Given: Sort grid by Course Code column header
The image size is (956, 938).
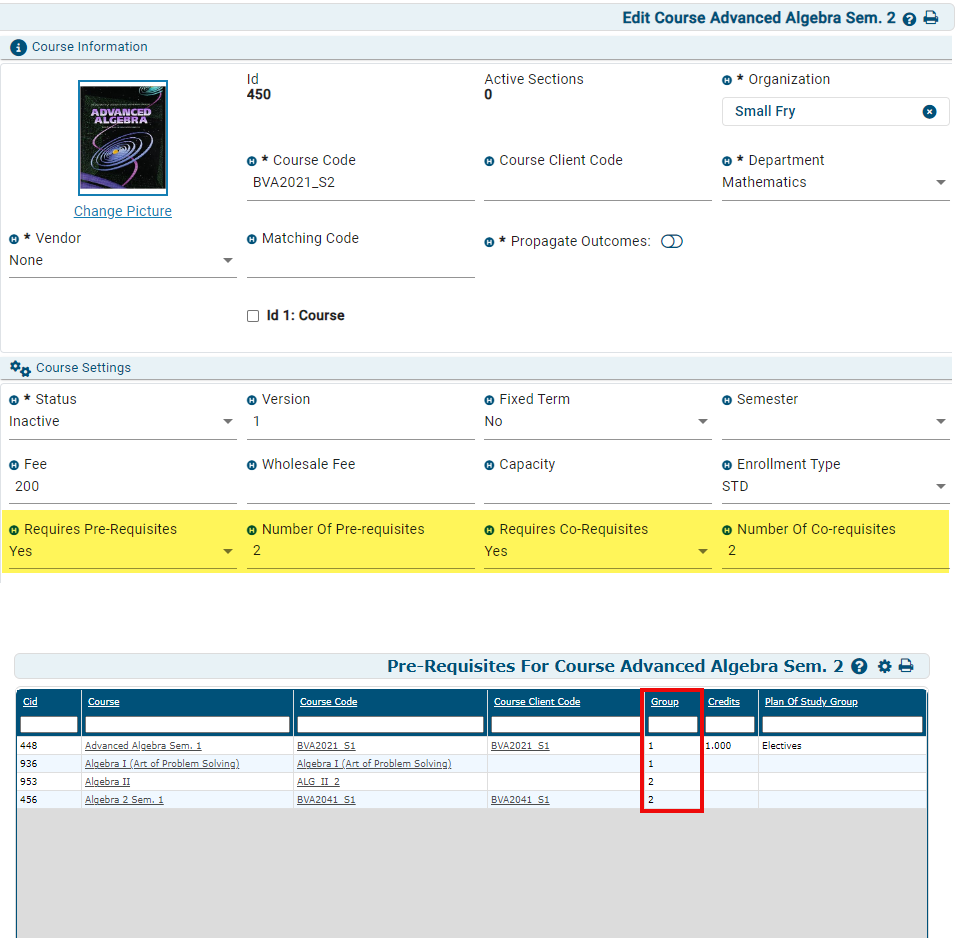Looking at the screenshot, I should tap(329, 702).
